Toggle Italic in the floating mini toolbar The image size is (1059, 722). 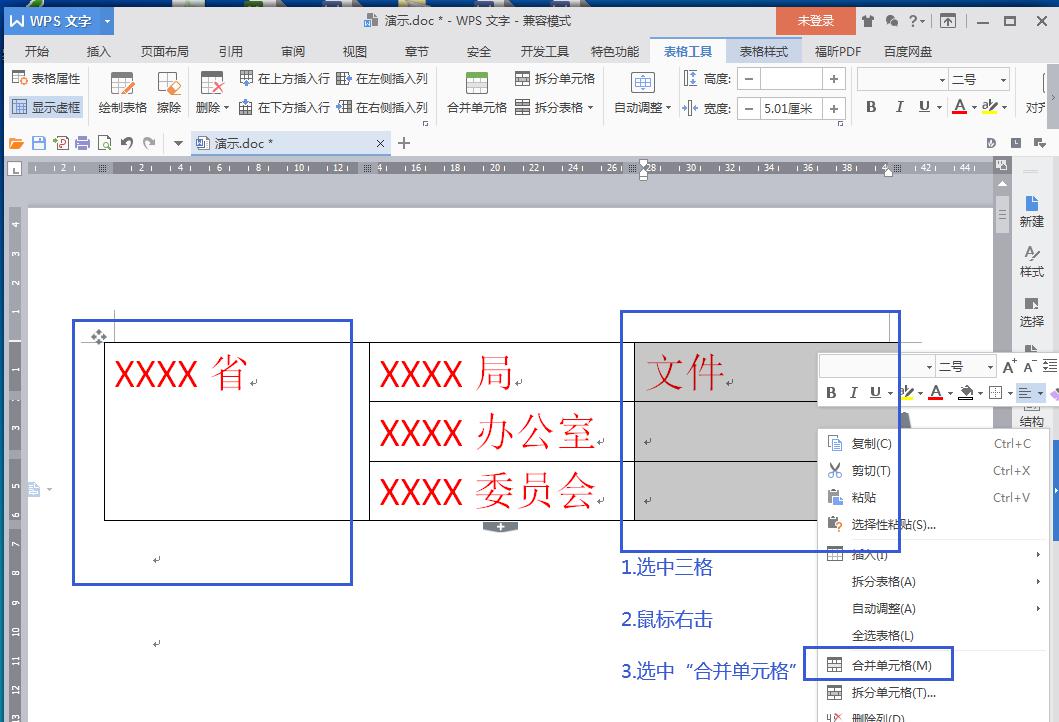pos(854,392)
